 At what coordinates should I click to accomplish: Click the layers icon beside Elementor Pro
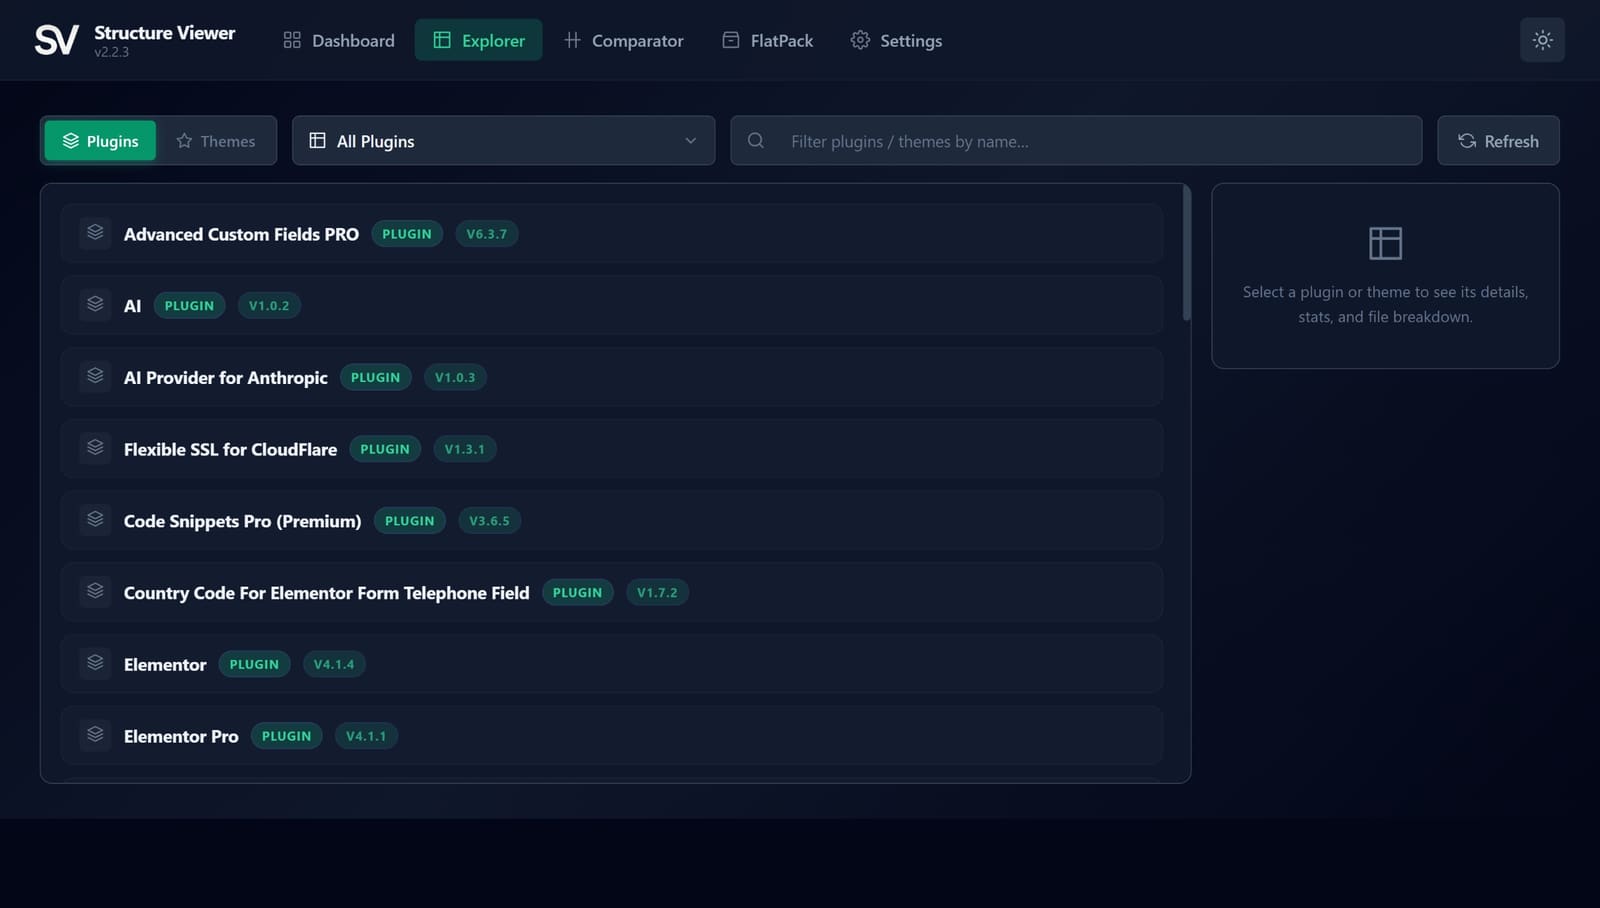click(95, 735)
